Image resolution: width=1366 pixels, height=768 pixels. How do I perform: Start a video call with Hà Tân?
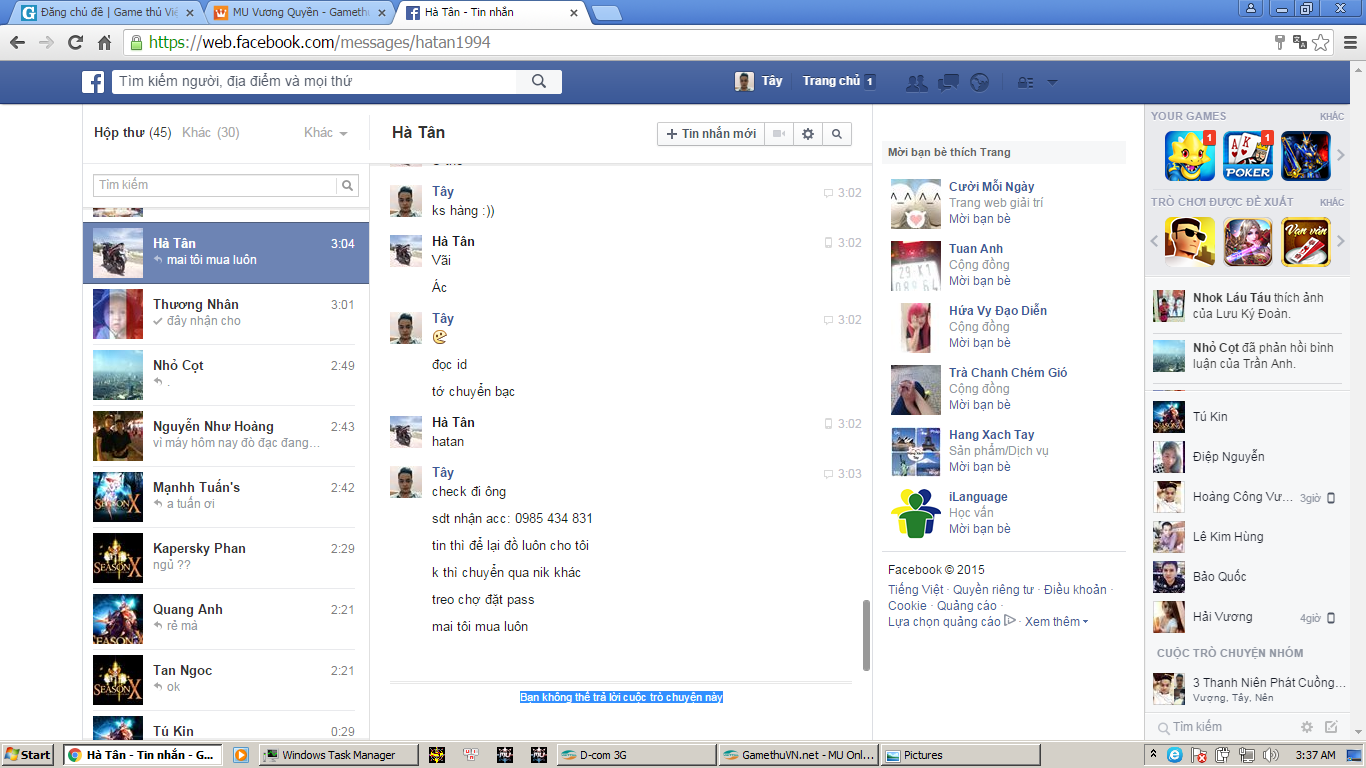coord(779,133)
